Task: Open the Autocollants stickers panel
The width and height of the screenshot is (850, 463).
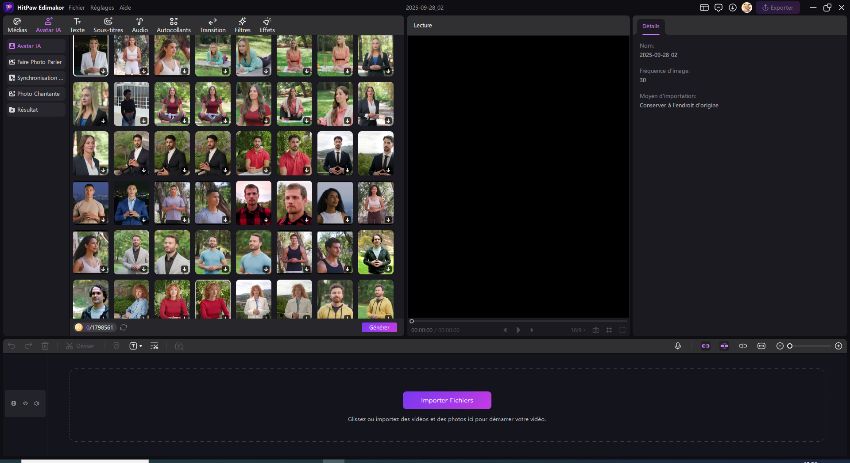Action: point(173,25)
